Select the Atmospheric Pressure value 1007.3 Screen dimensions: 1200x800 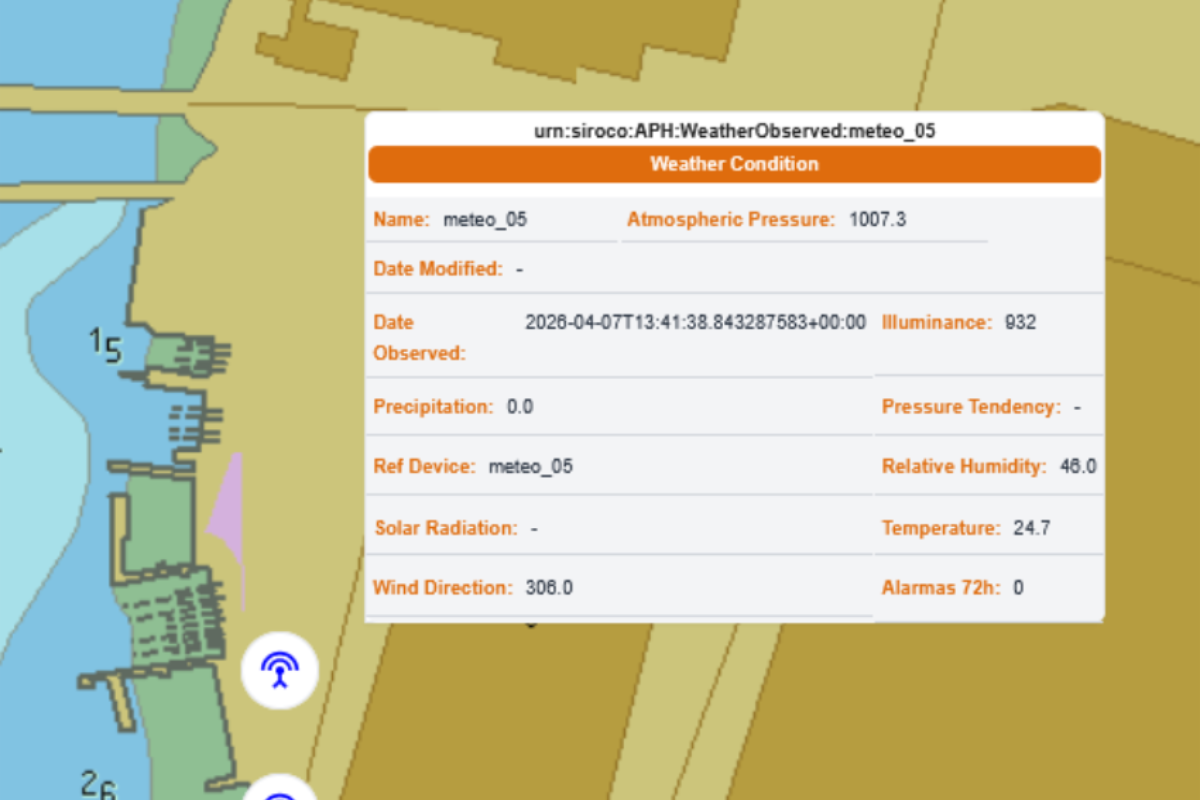pyautogui.click(x=877, y=220)
